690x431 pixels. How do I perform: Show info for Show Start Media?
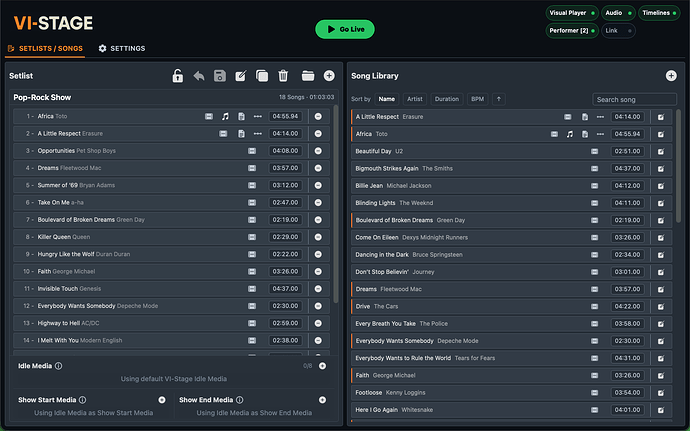tap(82, 400)
